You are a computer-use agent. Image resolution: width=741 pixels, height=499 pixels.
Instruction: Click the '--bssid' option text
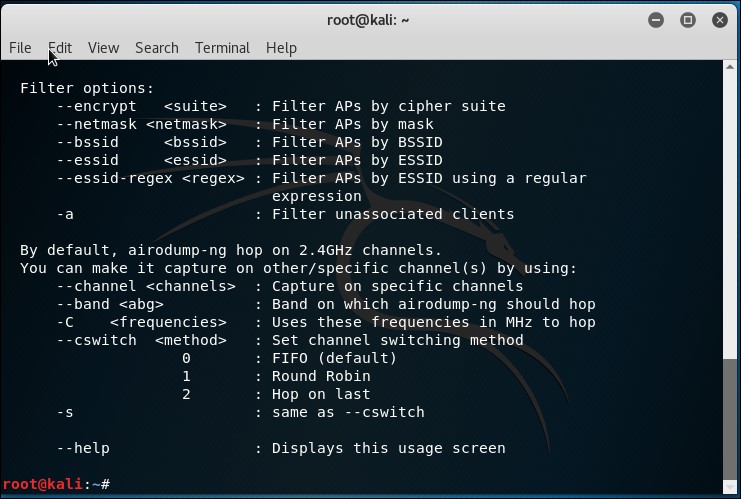[87, 142]
